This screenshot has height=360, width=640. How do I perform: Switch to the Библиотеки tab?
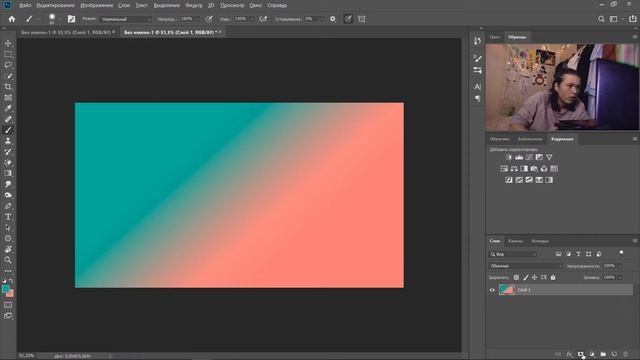point(530,139)
